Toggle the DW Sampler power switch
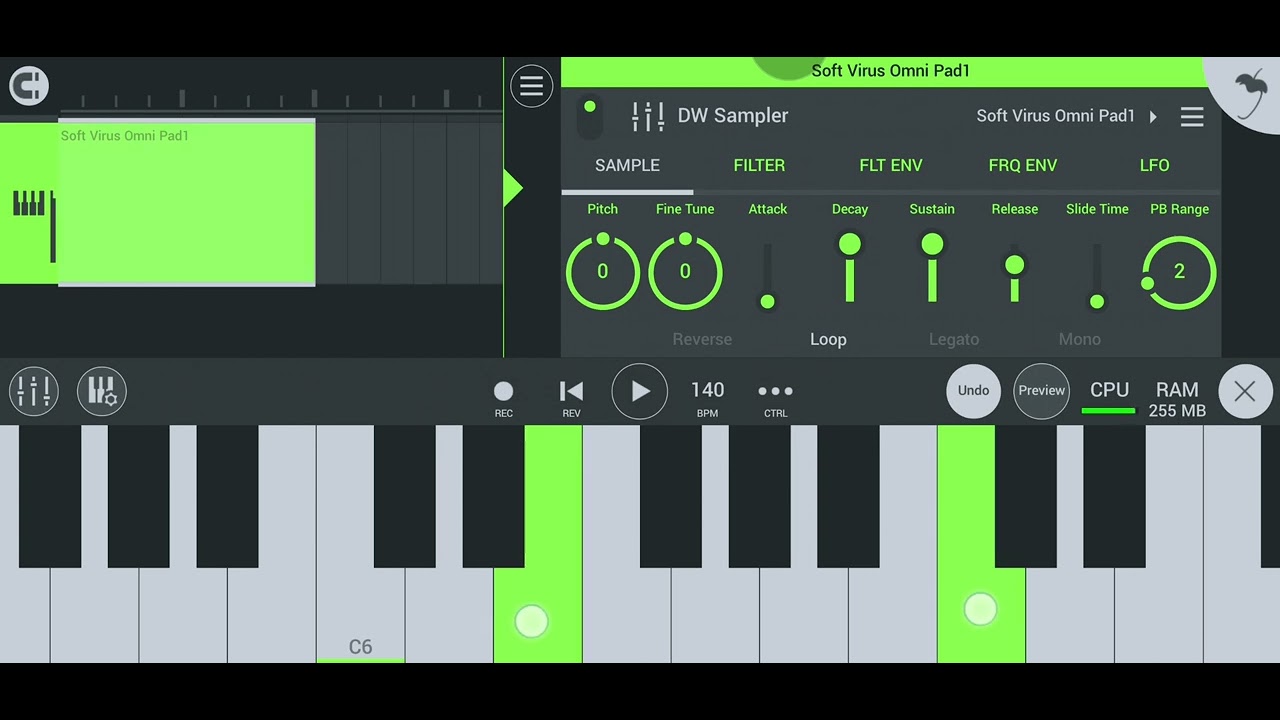The height and width of the screenshot is (720, 1280). click(x=590, y=116)
